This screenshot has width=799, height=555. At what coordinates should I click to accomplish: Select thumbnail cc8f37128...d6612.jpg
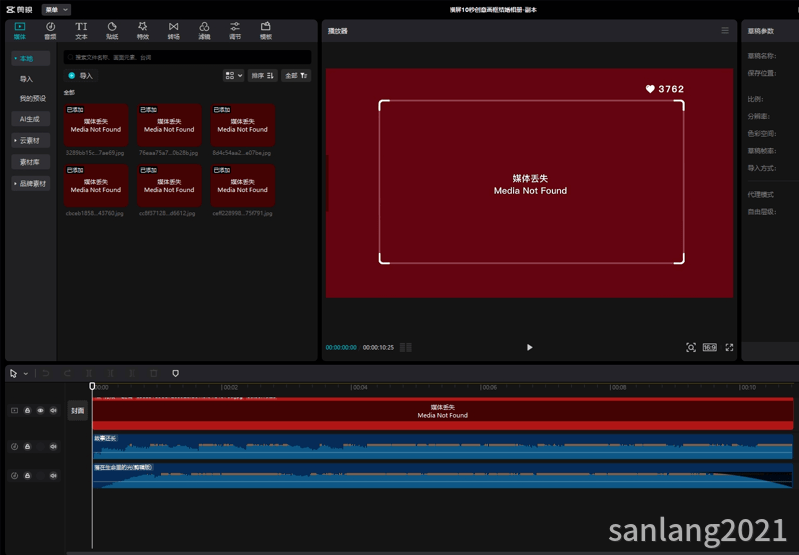[x=169, y=186]
